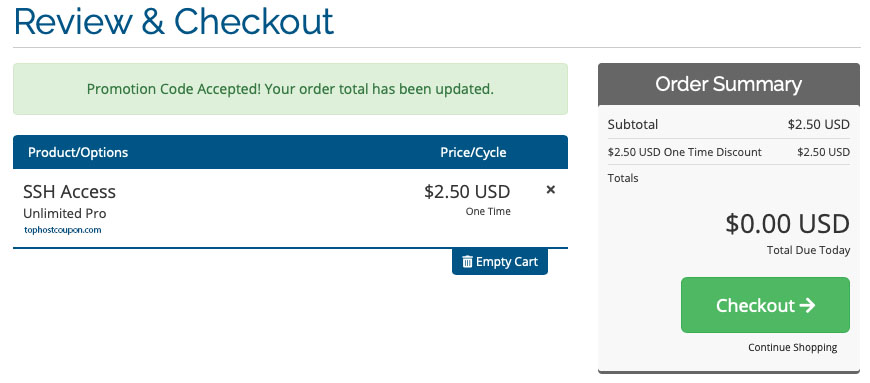Click the Product/Options column header
The width and height of the screenshot is (870, 383).
78,152
